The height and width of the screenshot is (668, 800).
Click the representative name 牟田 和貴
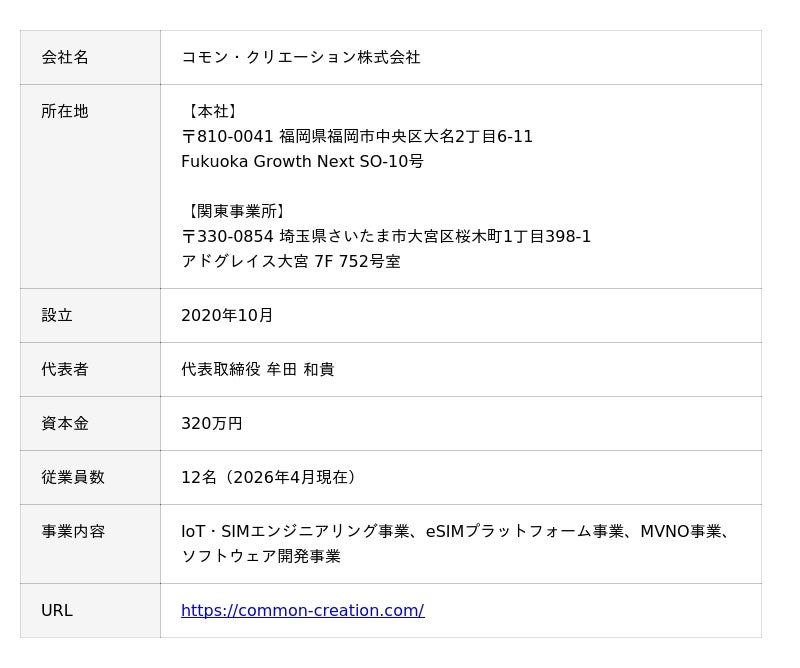(300, 369)
